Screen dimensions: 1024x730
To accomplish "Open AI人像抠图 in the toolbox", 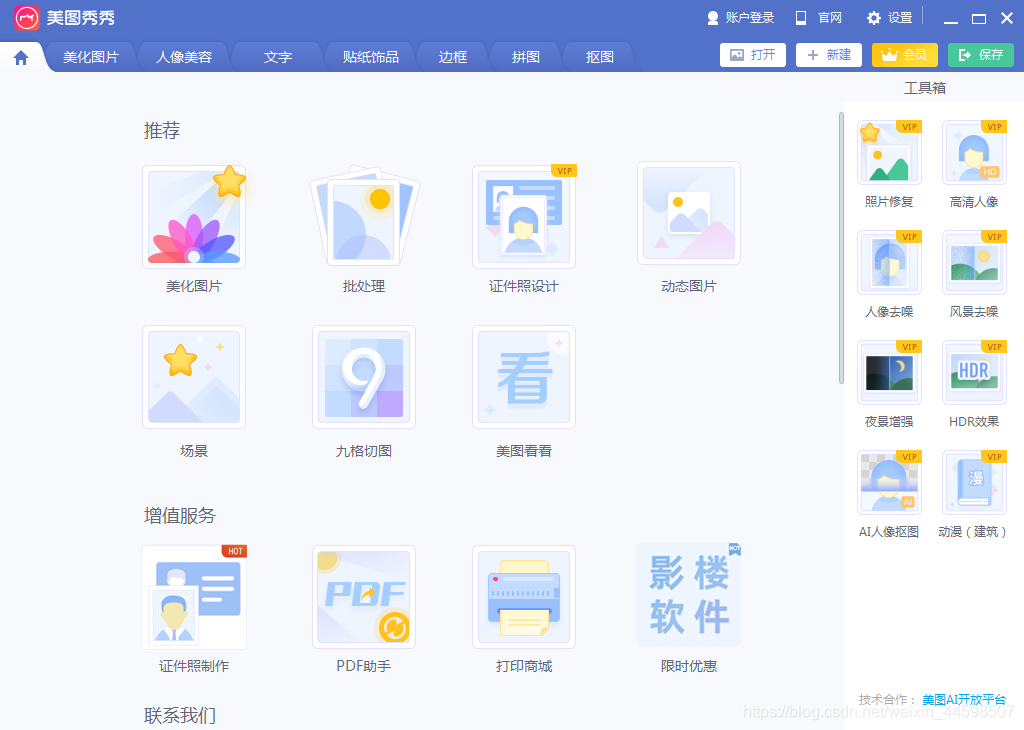I will 889,483.
